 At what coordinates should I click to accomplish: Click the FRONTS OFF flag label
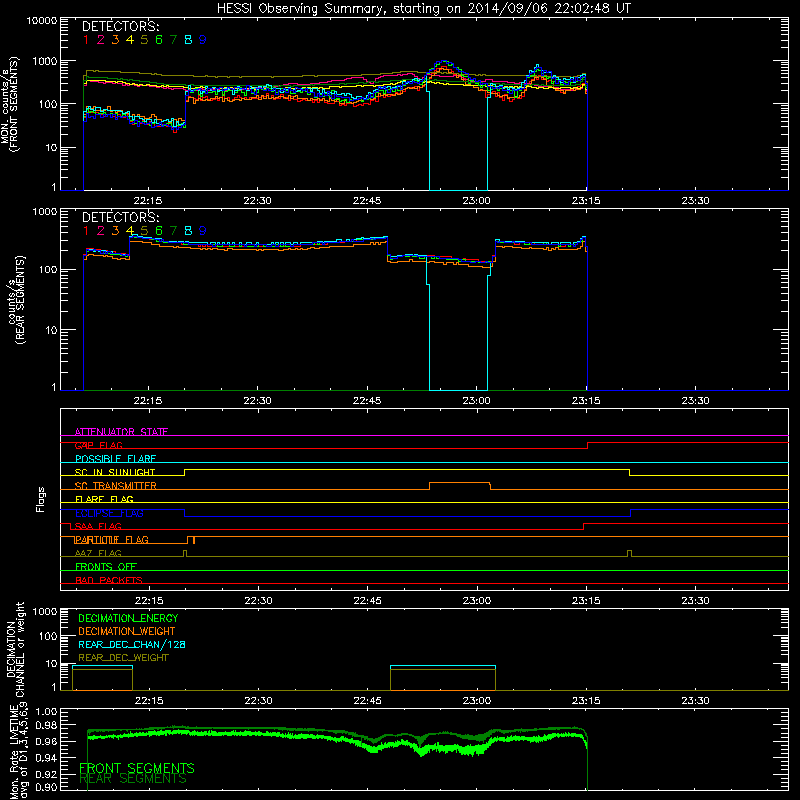tap(106, 566)
